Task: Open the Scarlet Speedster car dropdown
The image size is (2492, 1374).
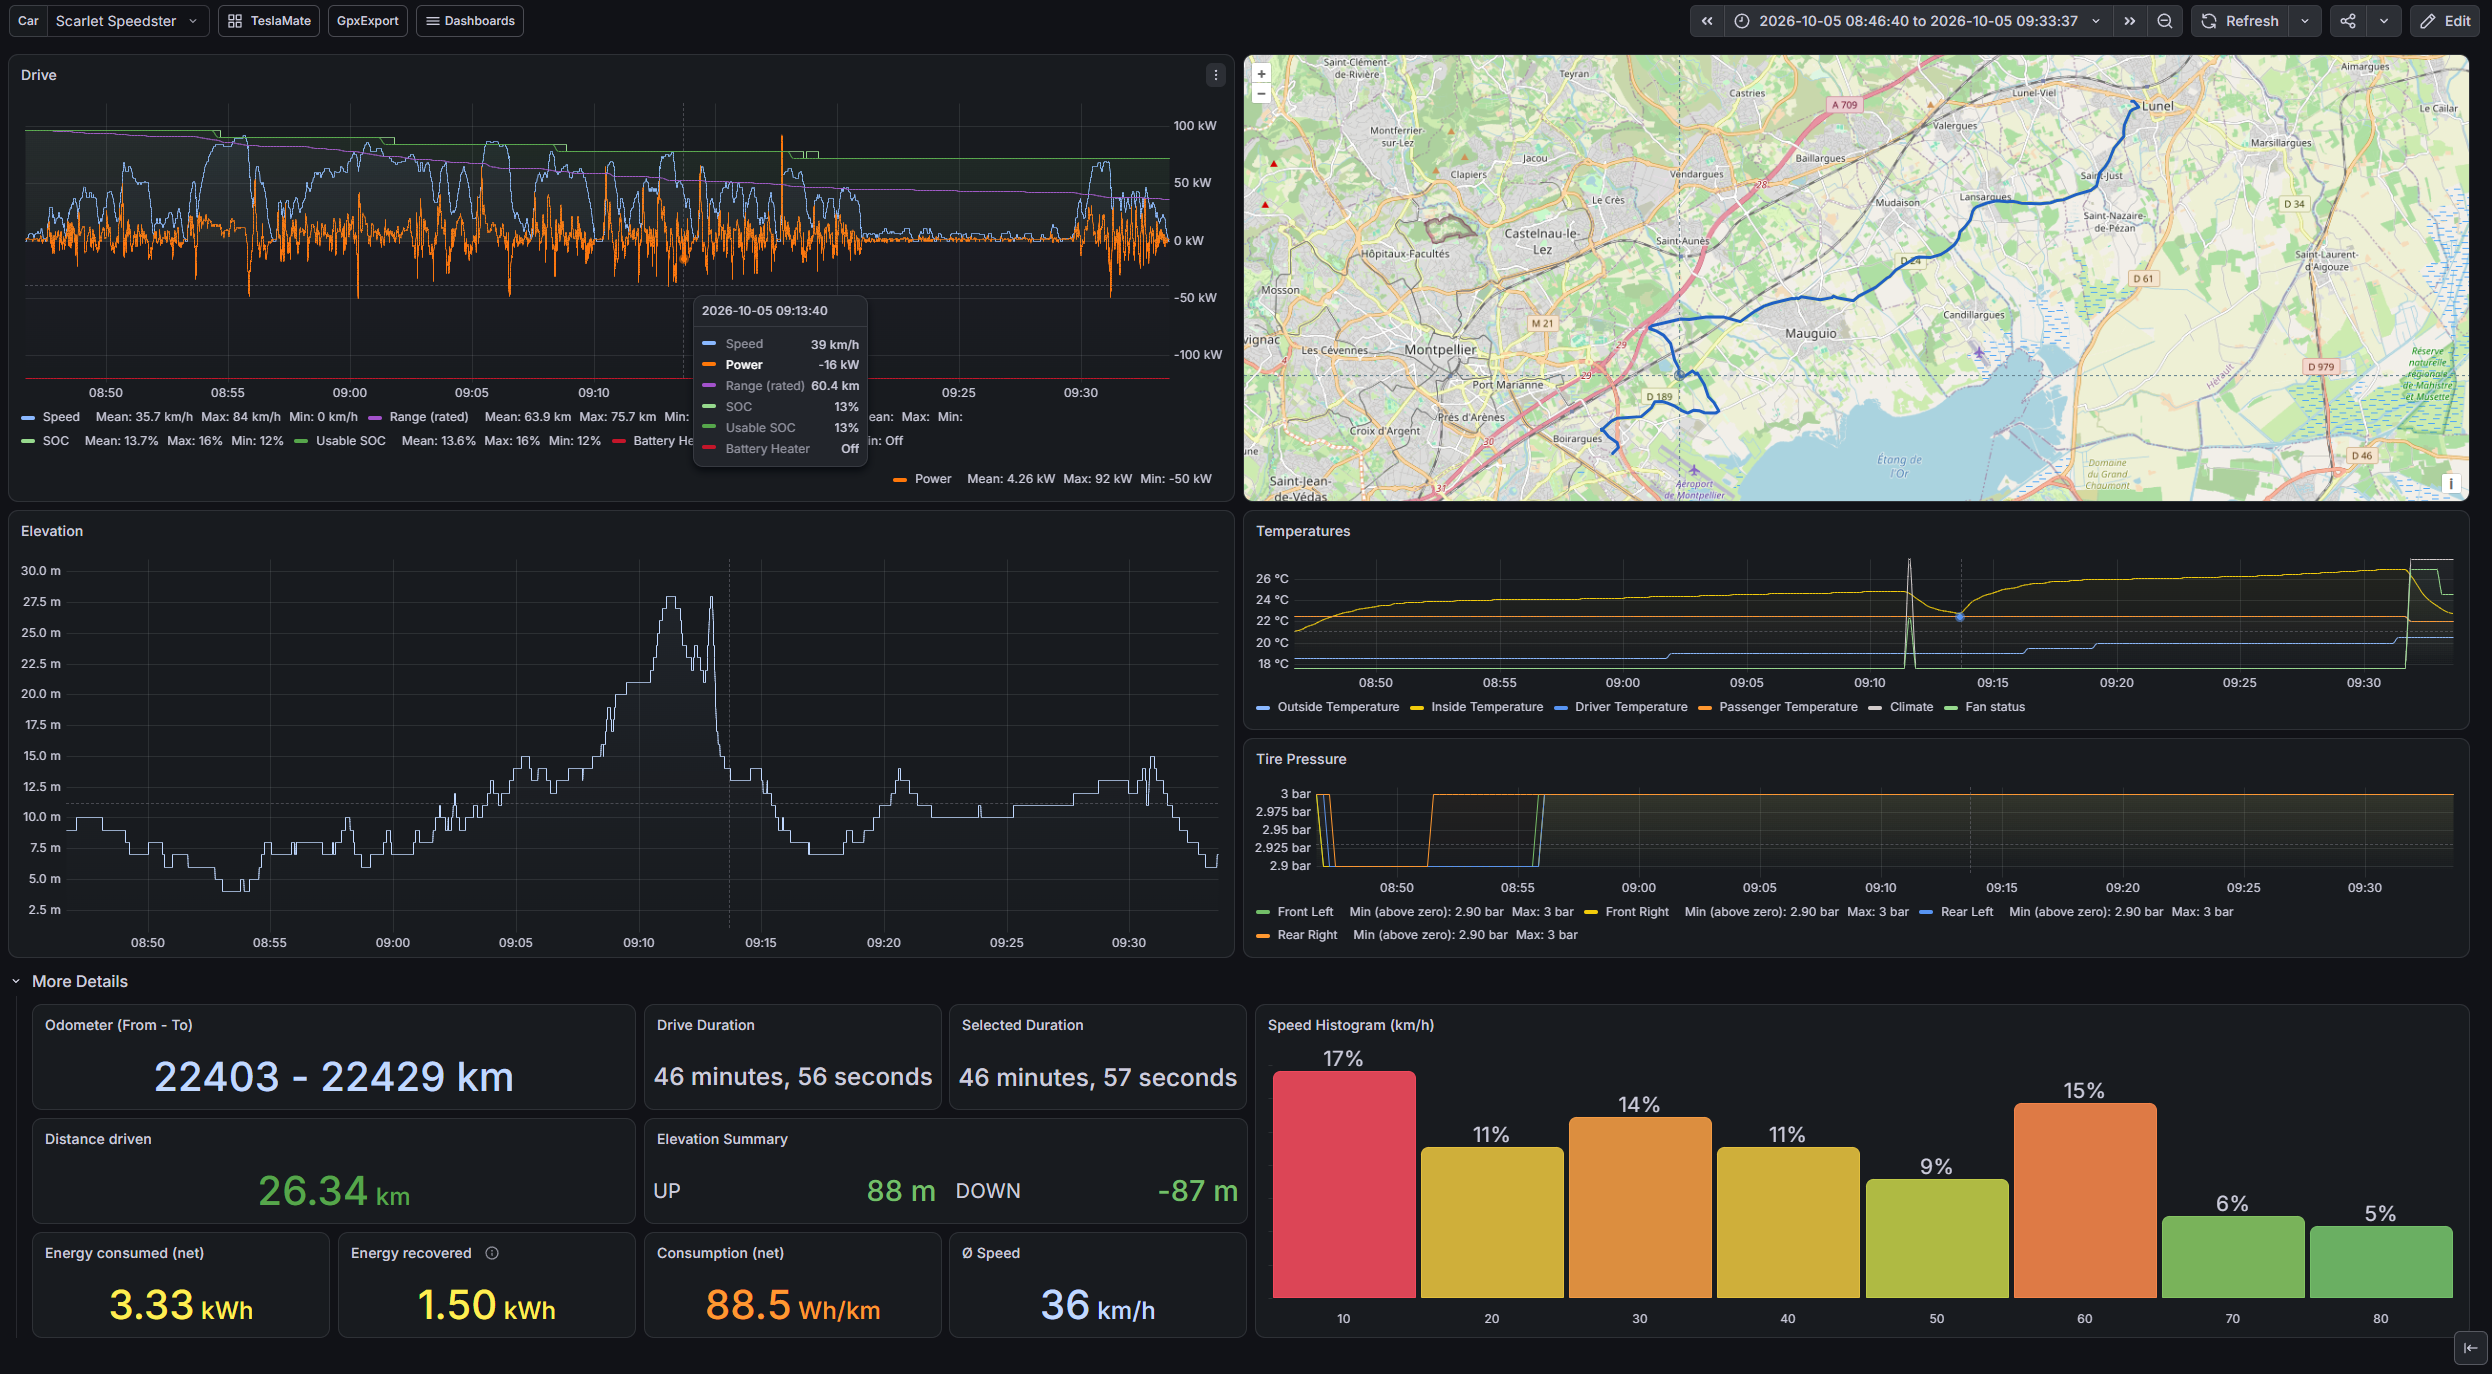Action: (128, 21)
